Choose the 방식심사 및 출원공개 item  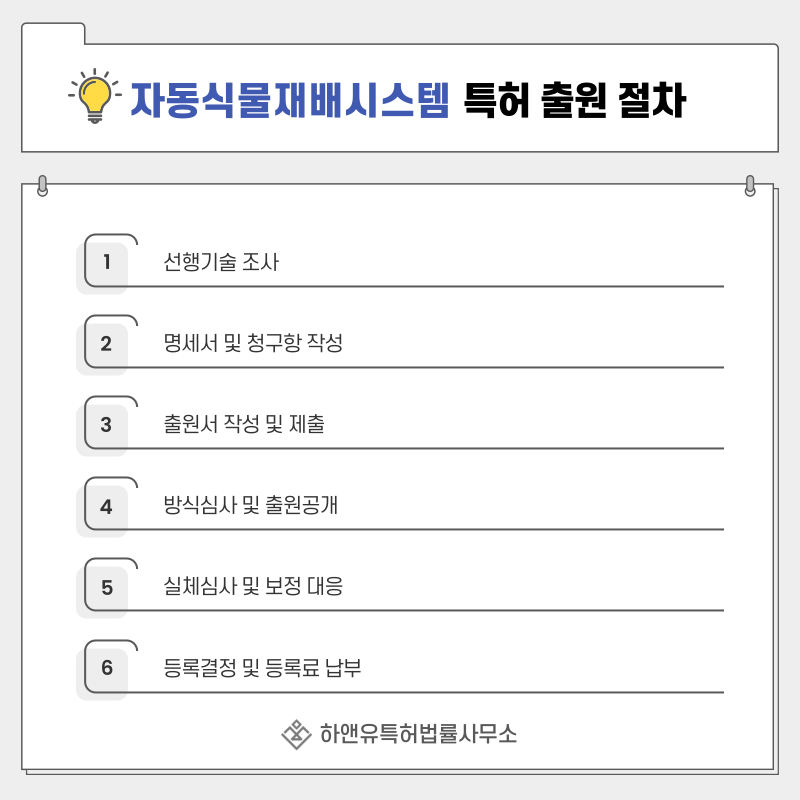point(251,505)
